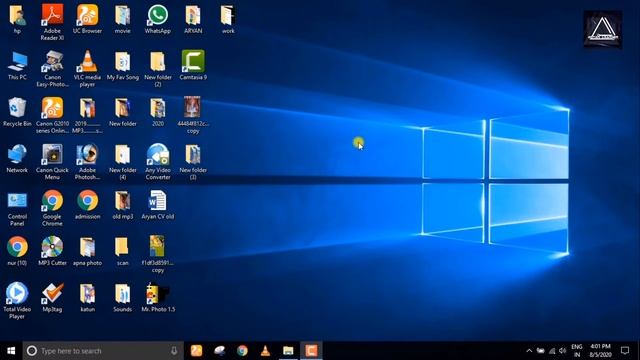The height and width of the screenshot is (360, 640).
Task: Select the VLC media player desktop shortcut
Action: tap(87, 69)
